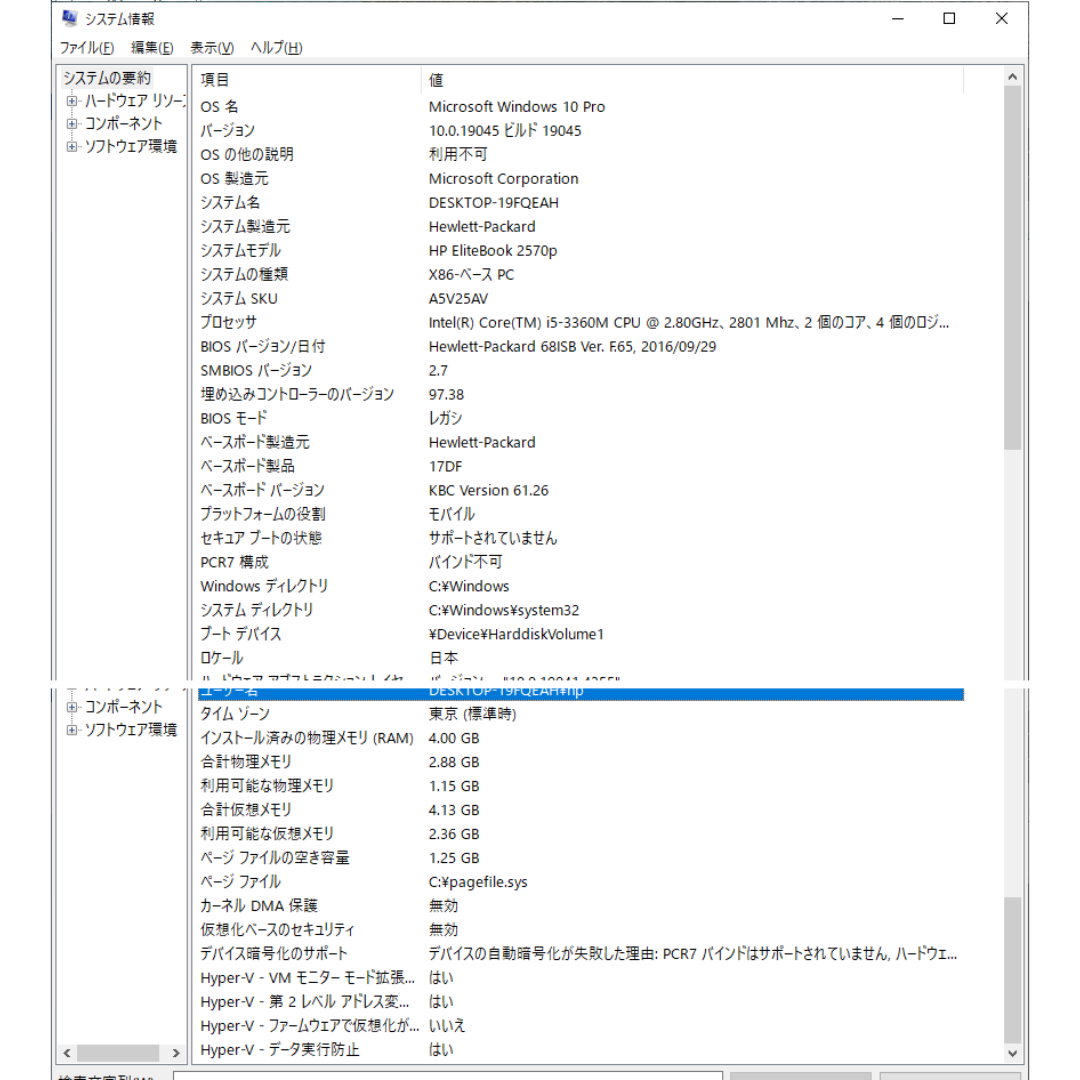
Task: Select the ロケール row label
Action: pyautogui.click(x=221, y=658)
